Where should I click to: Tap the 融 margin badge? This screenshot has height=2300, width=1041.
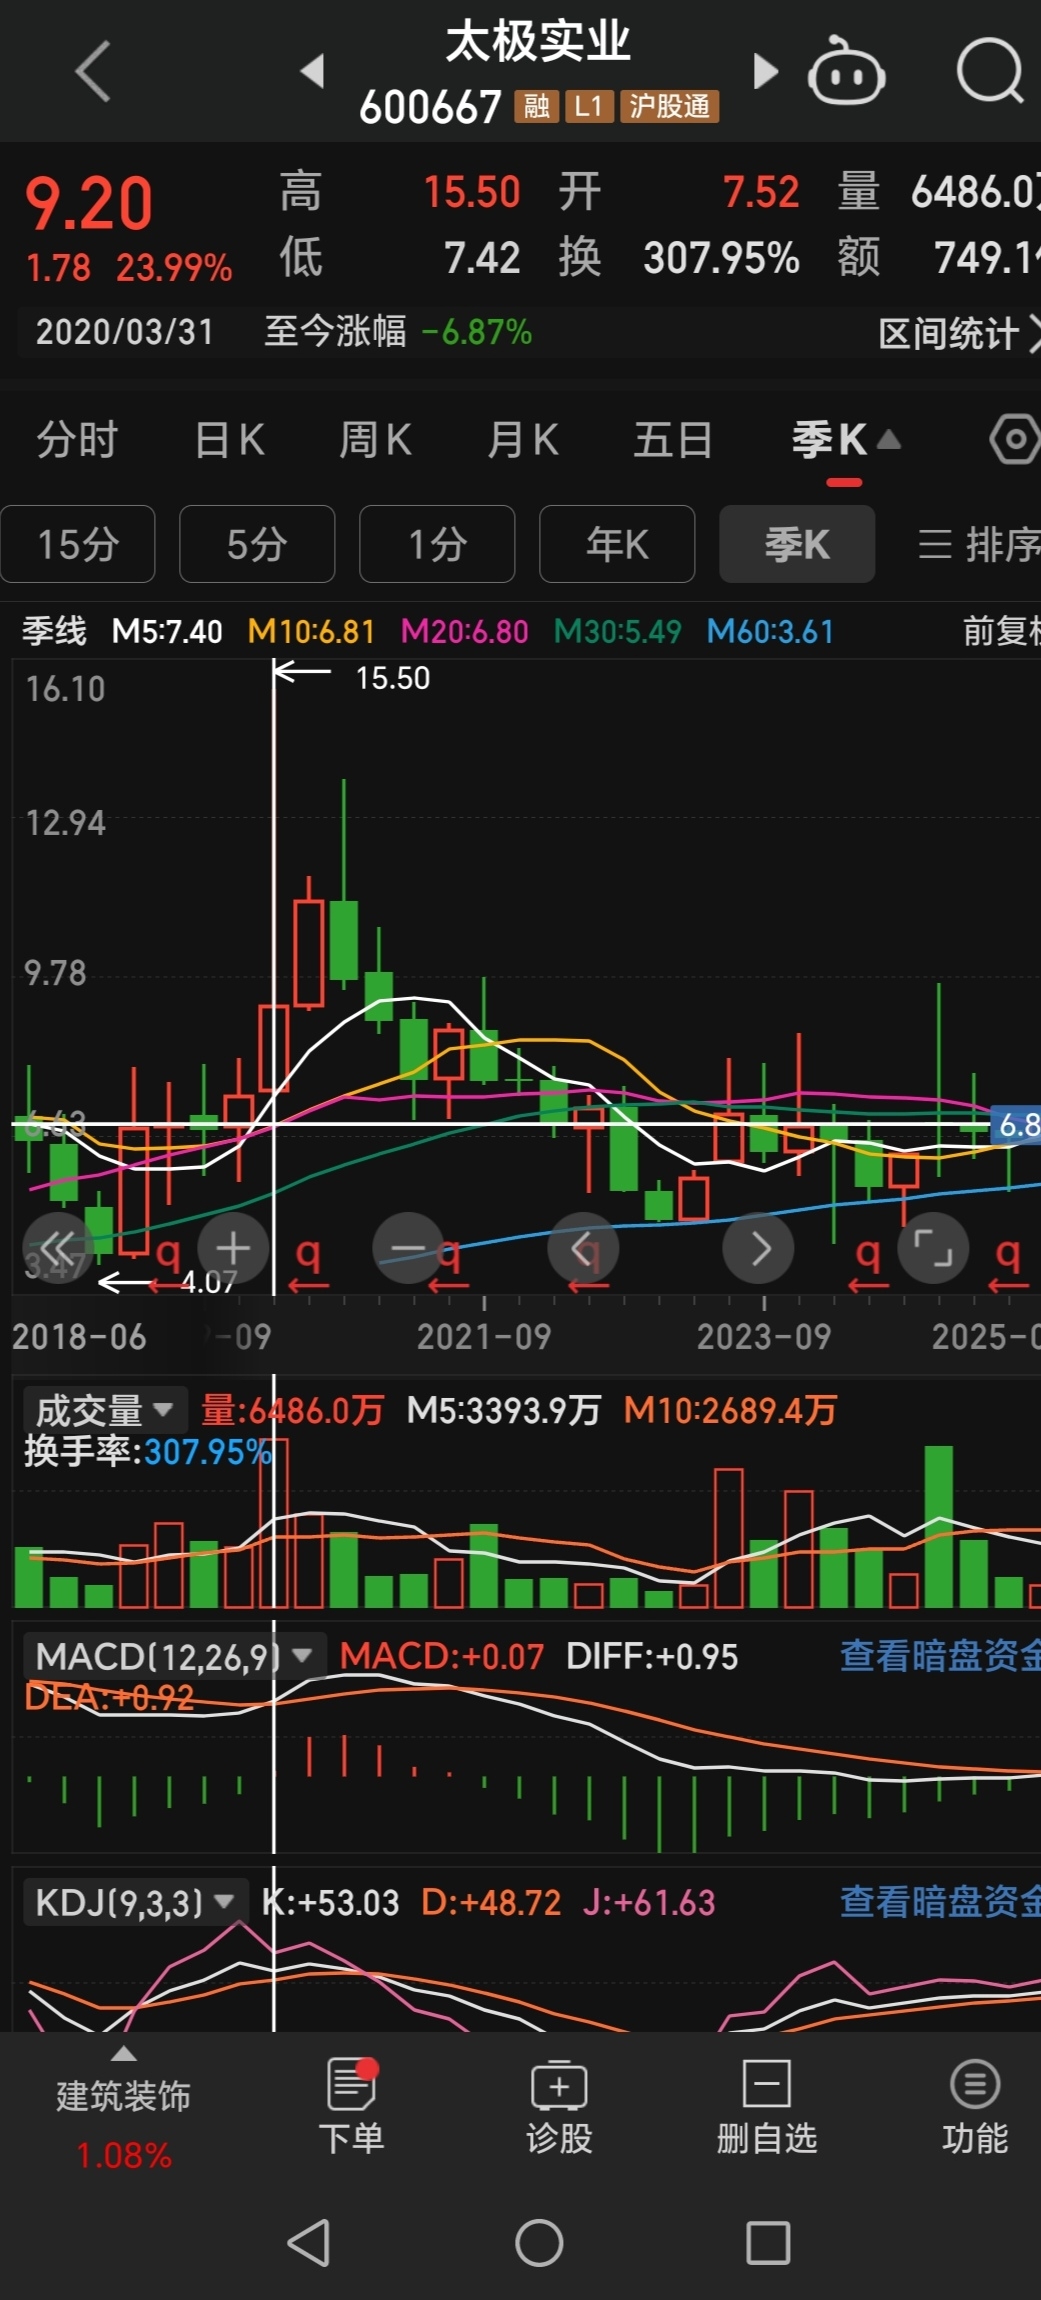coord(536,106)
